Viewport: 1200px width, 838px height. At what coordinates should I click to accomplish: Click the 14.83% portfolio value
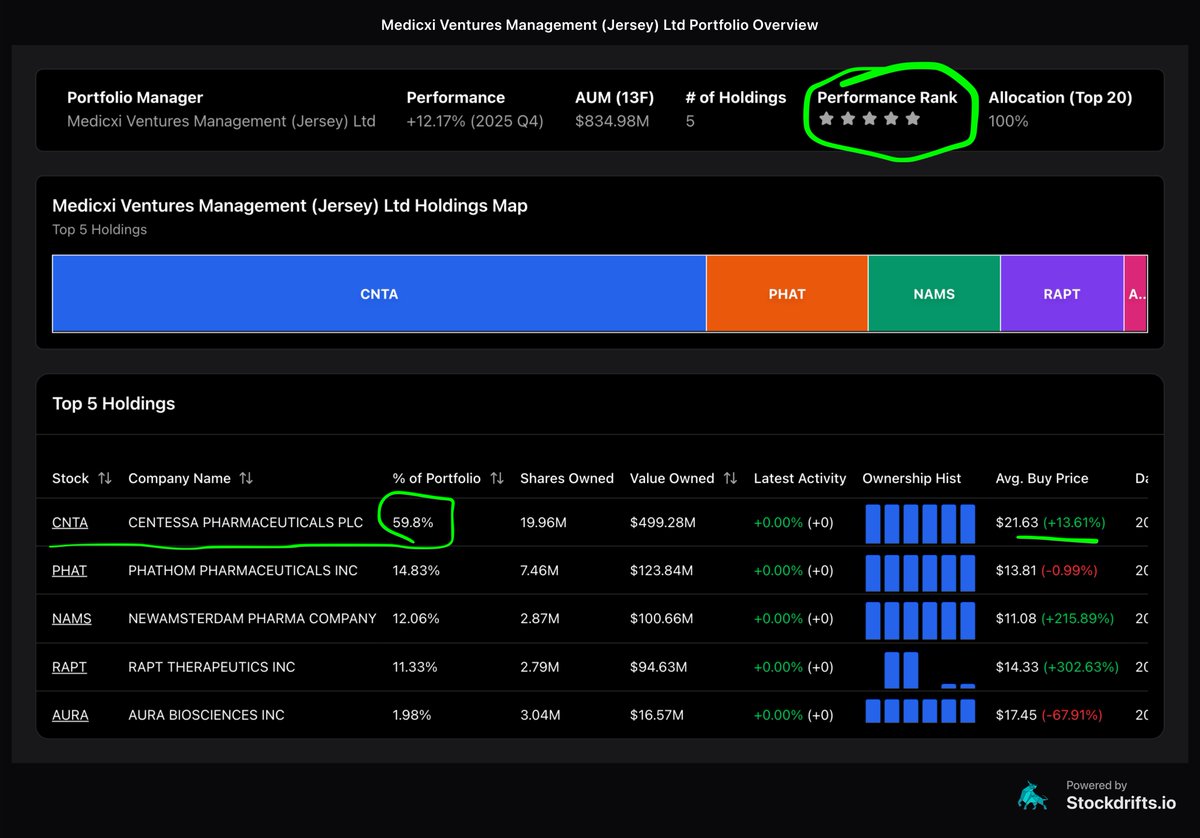[416, 570]
